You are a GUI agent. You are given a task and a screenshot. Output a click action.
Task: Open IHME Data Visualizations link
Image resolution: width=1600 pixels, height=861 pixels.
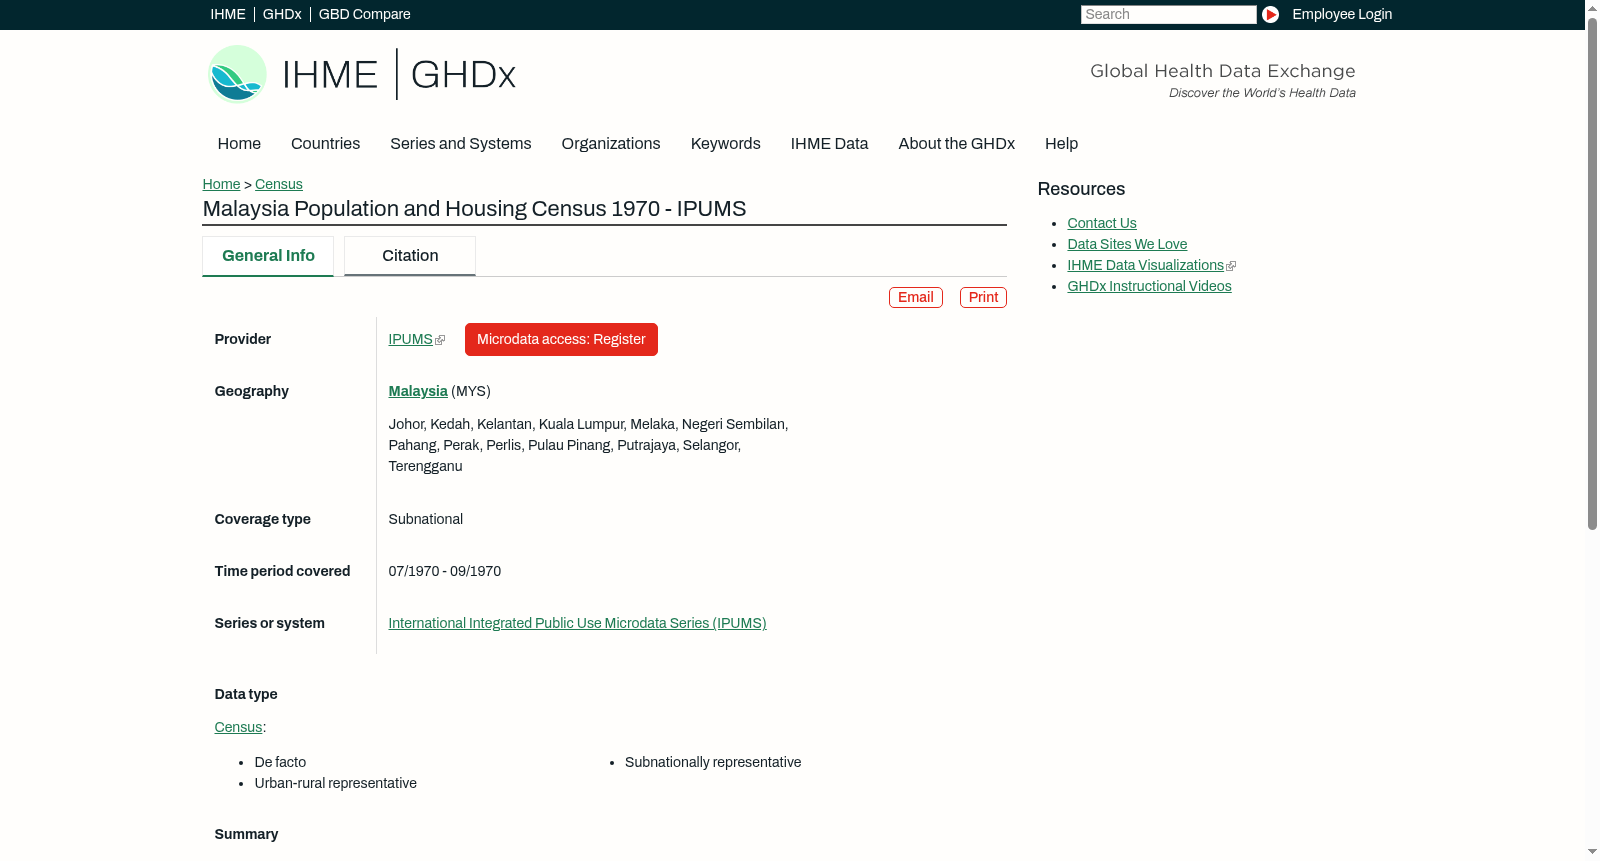[1145, 266]
